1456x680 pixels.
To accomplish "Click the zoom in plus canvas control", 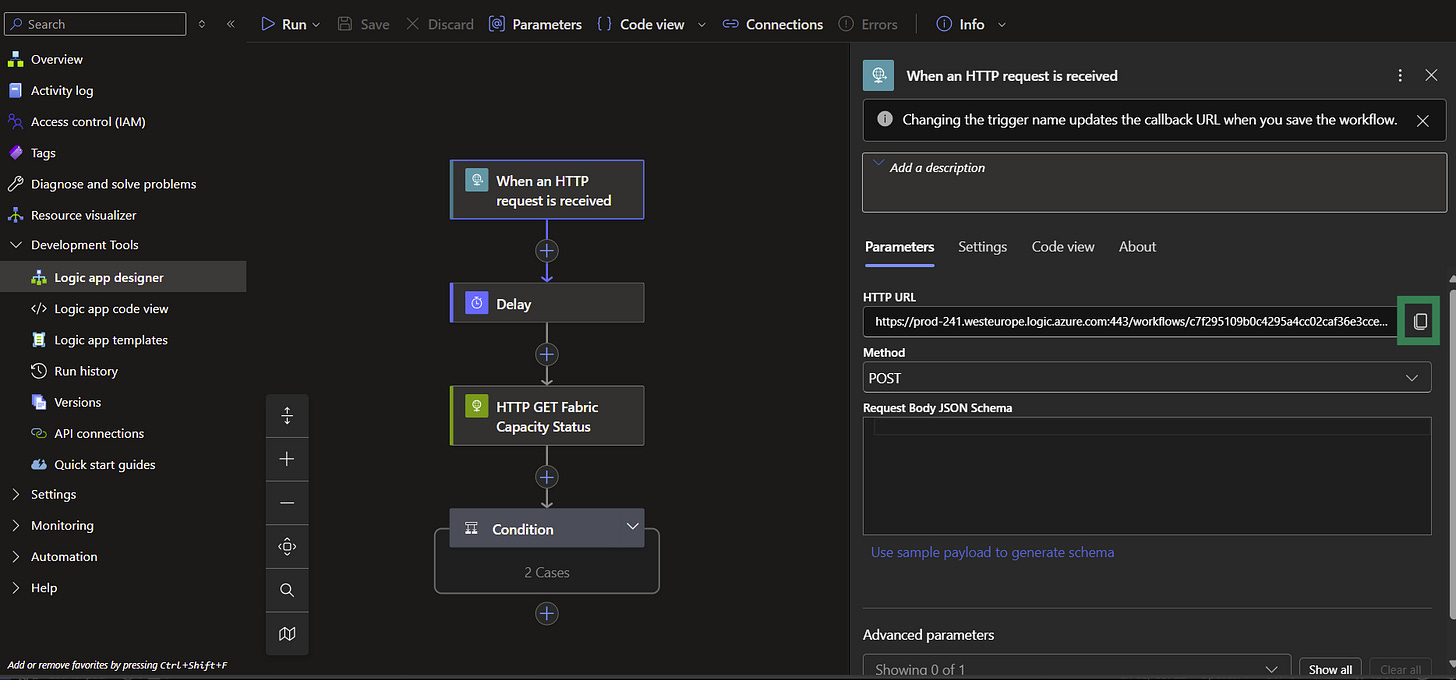I will pyautogui.click(x=287, y=459).
